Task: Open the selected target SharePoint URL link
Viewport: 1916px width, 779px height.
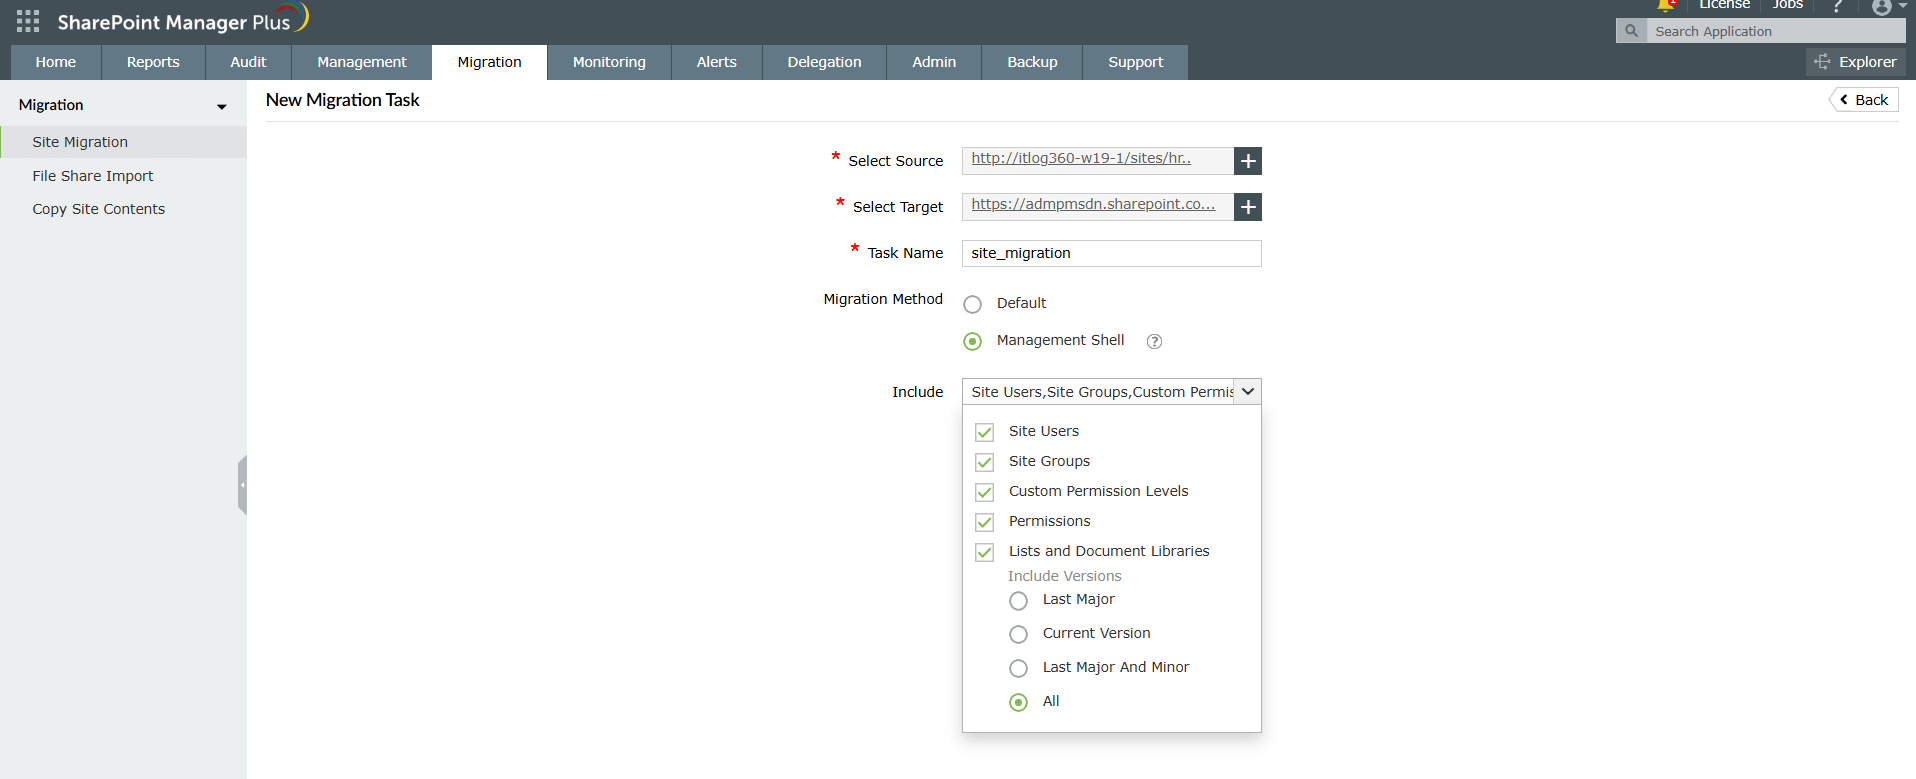Action: (1093, 204)
